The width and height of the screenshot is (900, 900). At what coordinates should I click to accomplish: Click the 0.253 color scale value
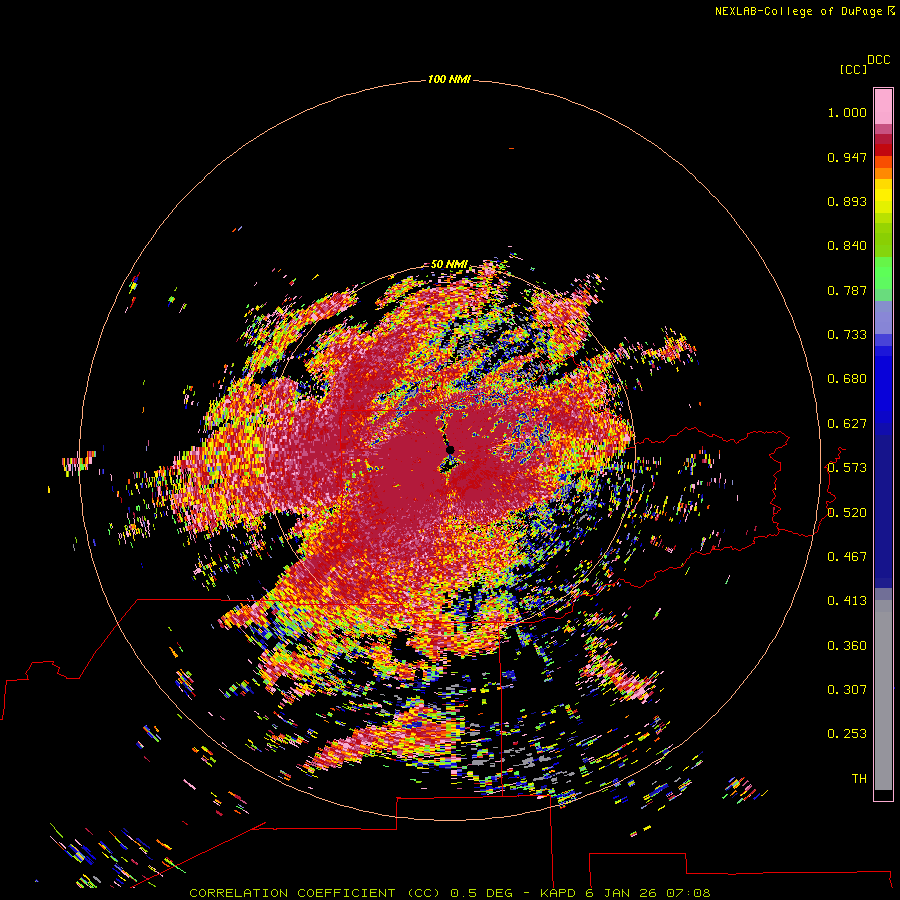tap(847, 734)
